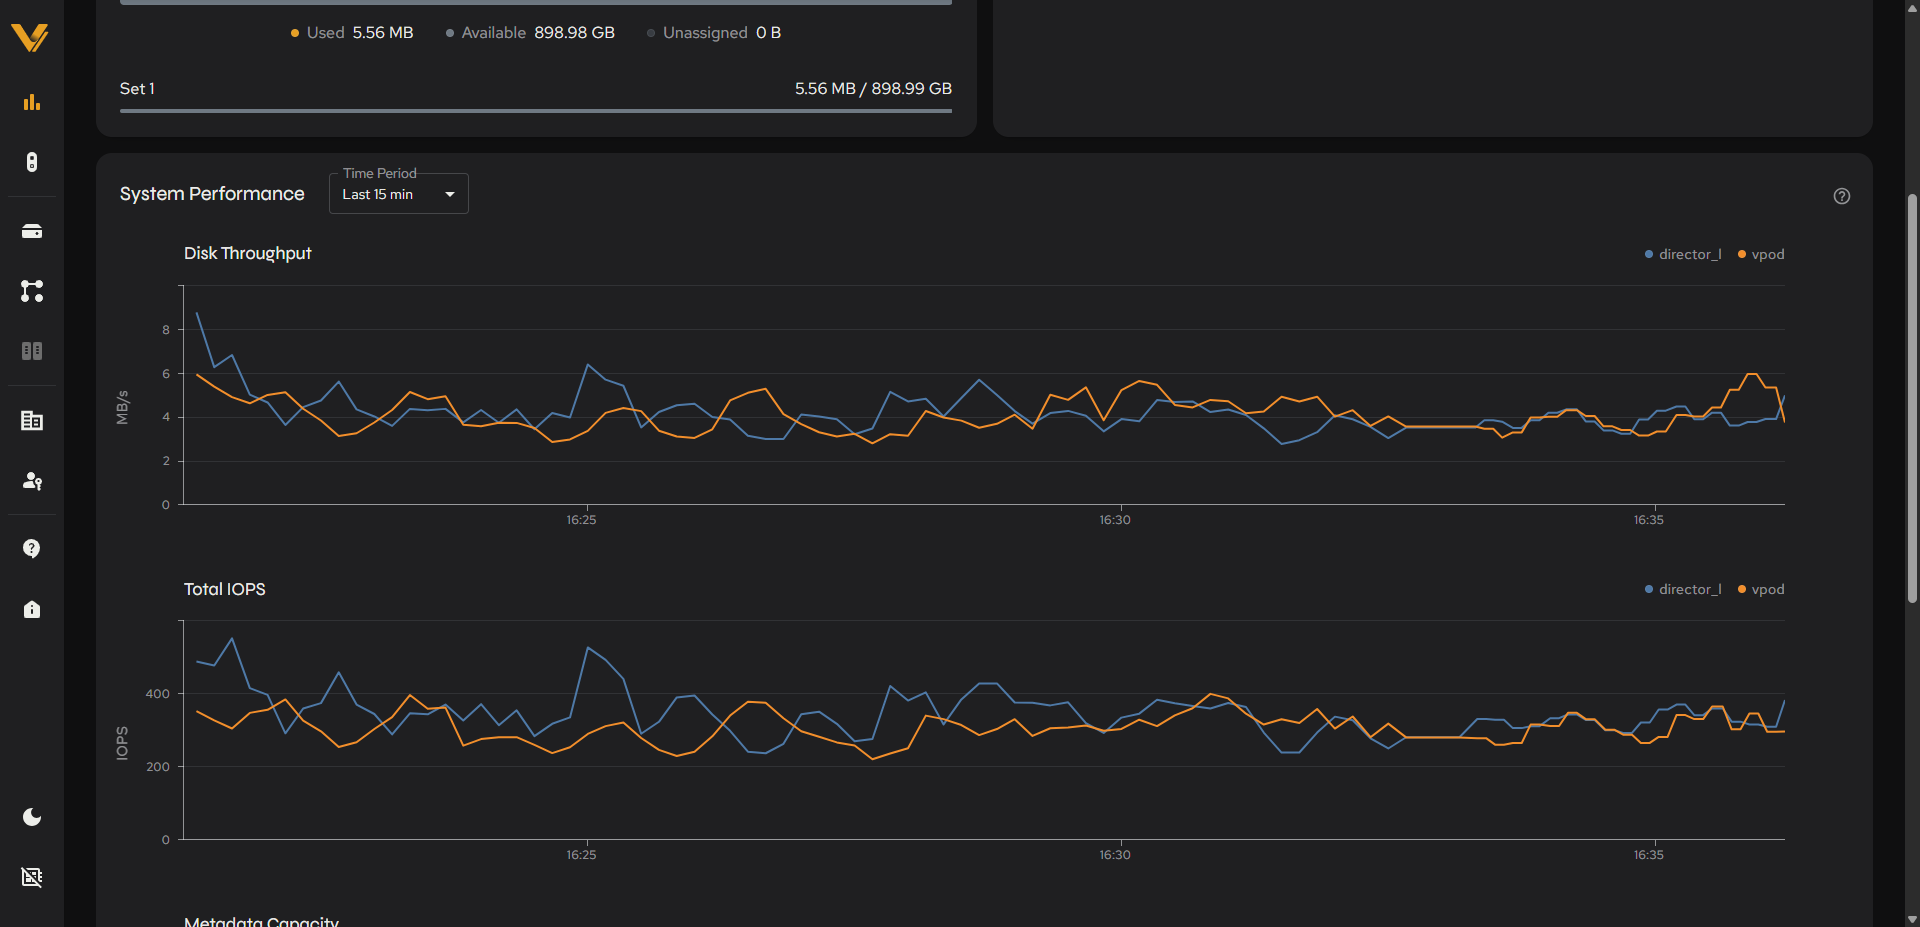This screenshot has width=1920, height=927.
Task: Click the Unassigned 0 B legend entry
Action: 714,33
